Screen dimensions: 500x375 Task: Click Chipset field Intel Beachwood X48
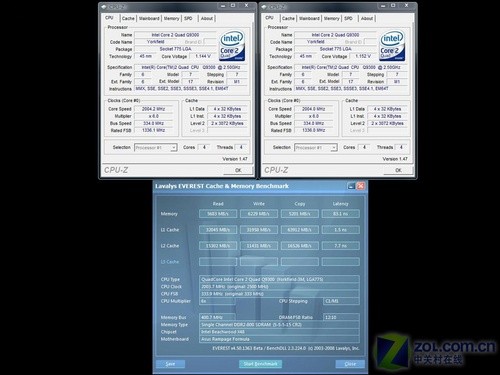pyautogui.click(x=279, y=332)
